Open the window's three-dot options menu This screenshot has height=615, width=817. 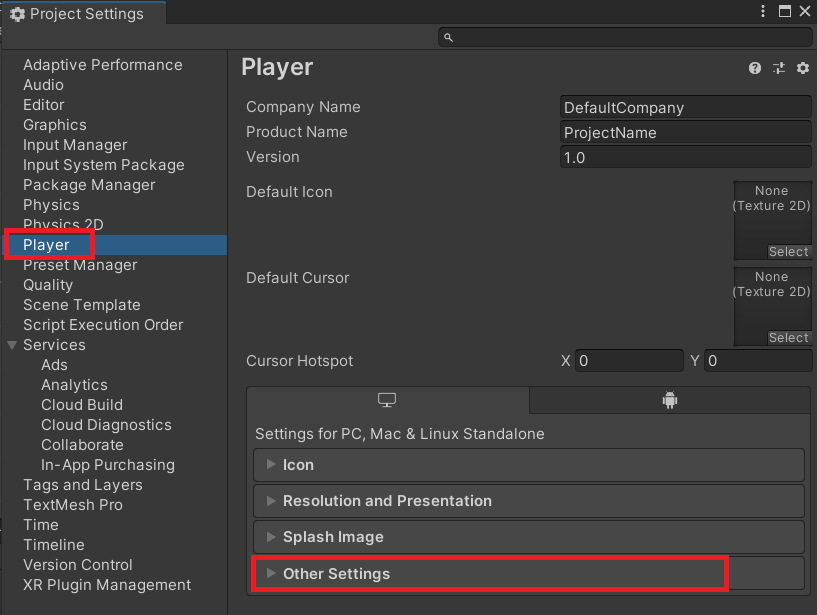click(x=763, y=11)
